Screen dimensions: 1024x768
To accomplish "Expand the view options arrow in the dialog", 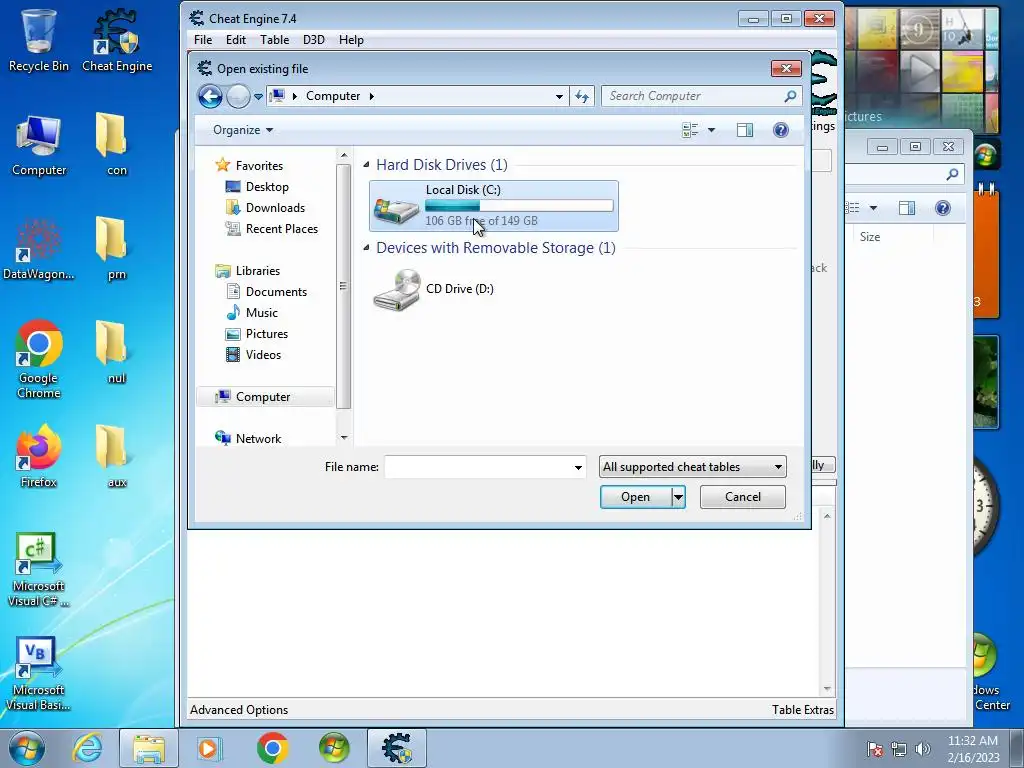I will coord(711,130).
